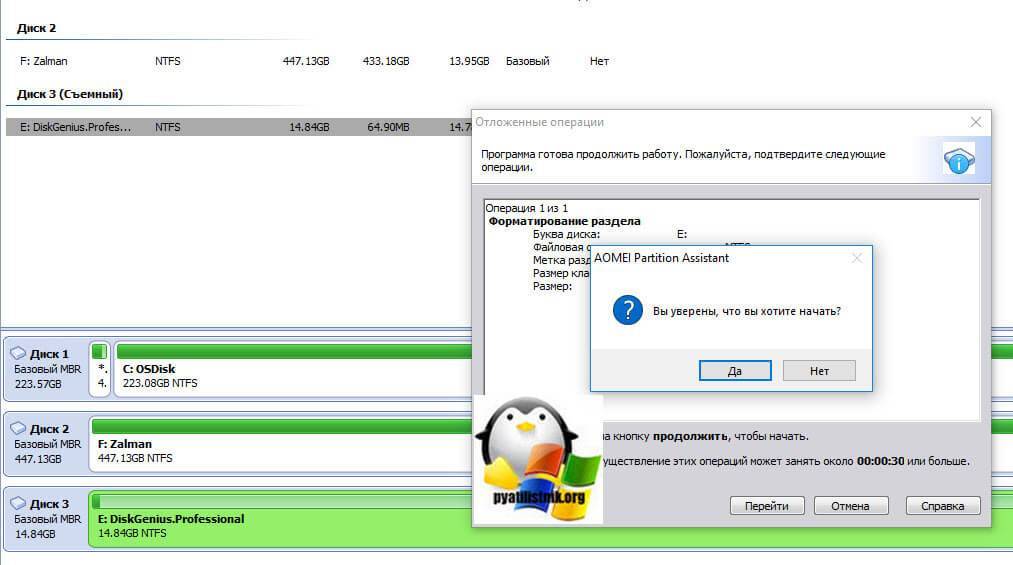Select the F: Zalman partition block
Viewport: 1013px width, 565px height.
tap(282, 444)
